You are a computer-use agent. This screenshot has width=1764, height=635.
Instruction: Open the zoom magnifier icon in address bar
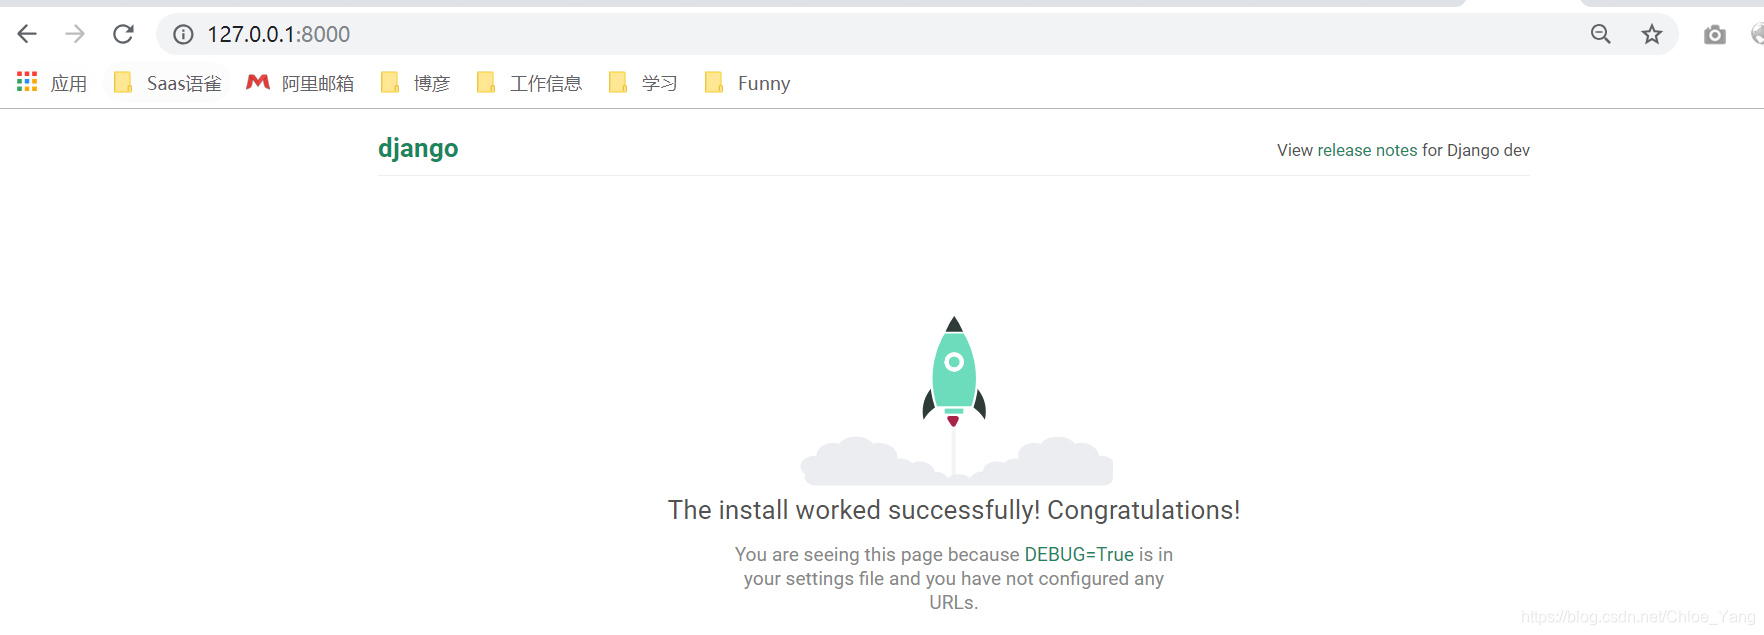point(1601,34)
